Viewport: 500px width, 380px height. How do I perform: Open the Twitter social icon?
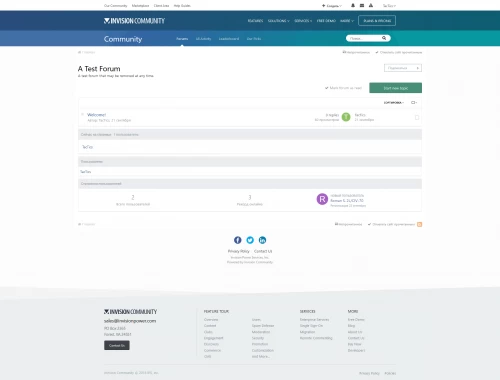tap(250, 240)
